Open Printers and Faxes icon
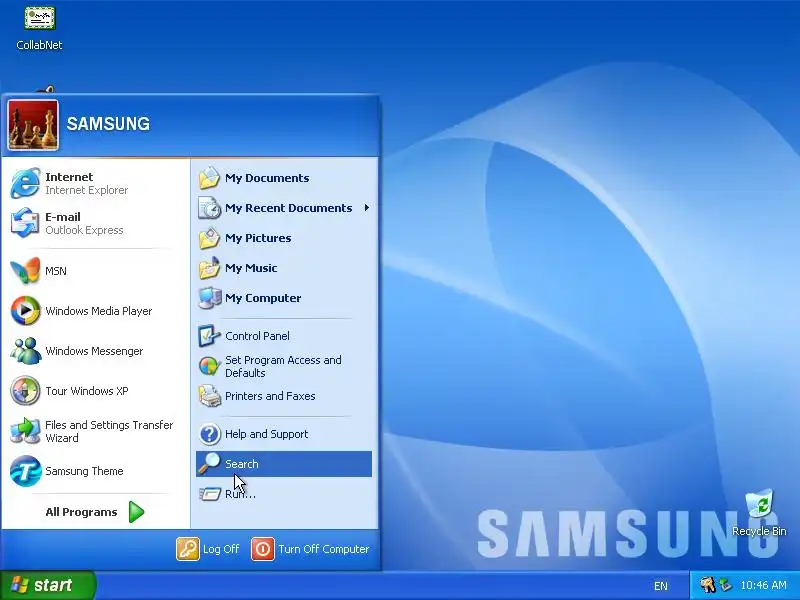Image resolution: width=800 pixels, height=600 pixels. tap(209, 396)
